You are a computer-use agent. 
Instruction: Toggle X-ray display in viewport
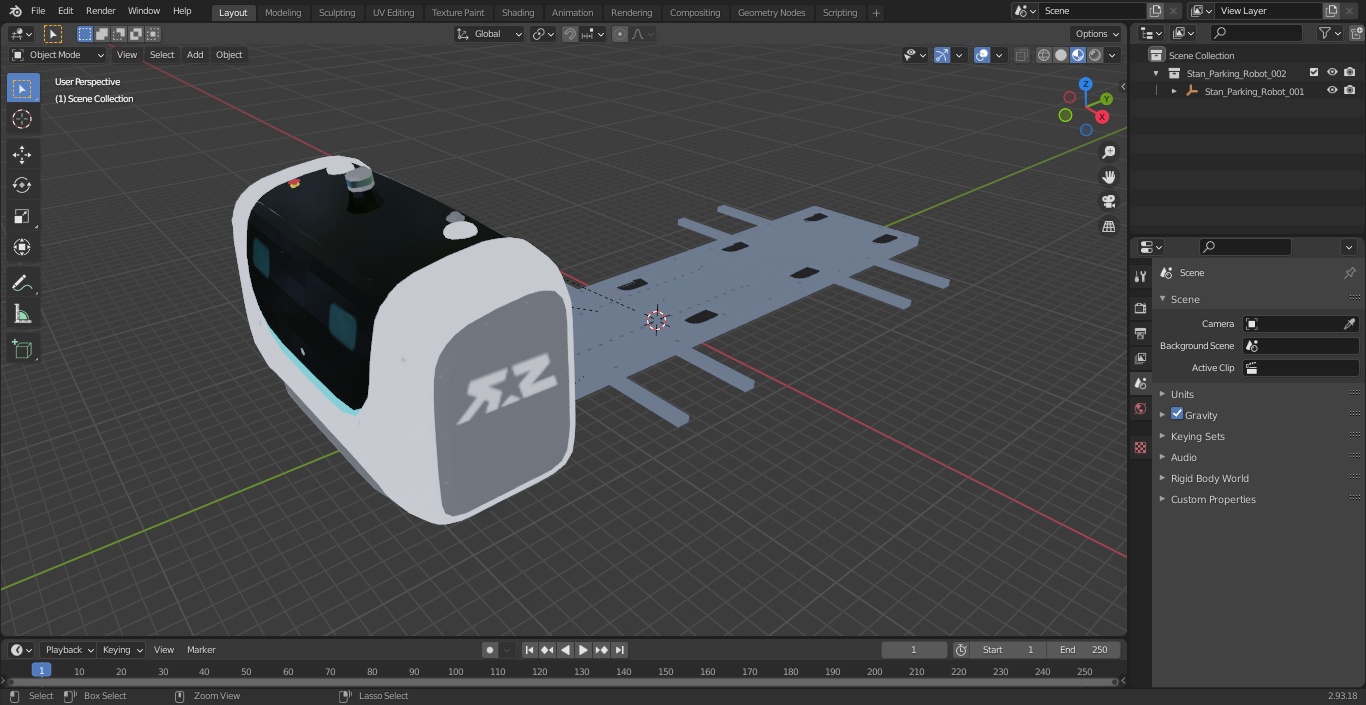click(x=1021, y=55)
